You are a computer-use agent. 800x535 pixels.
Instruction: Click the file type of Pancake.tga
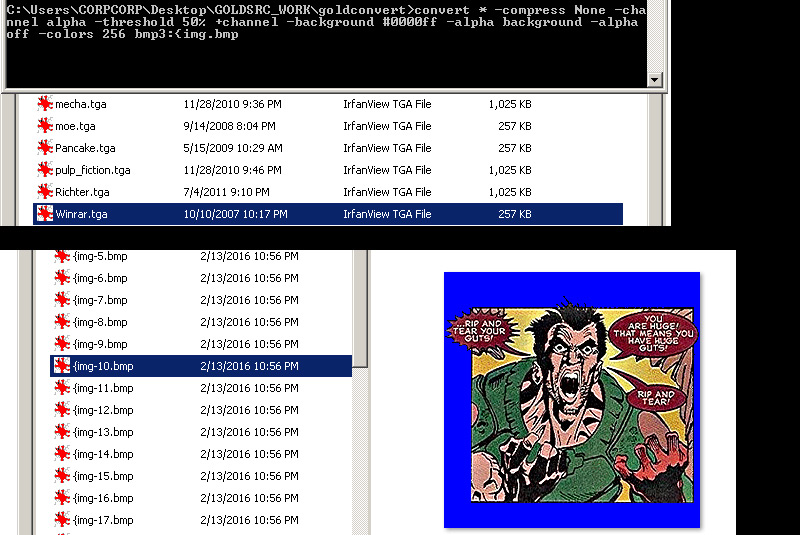(387, 148)
